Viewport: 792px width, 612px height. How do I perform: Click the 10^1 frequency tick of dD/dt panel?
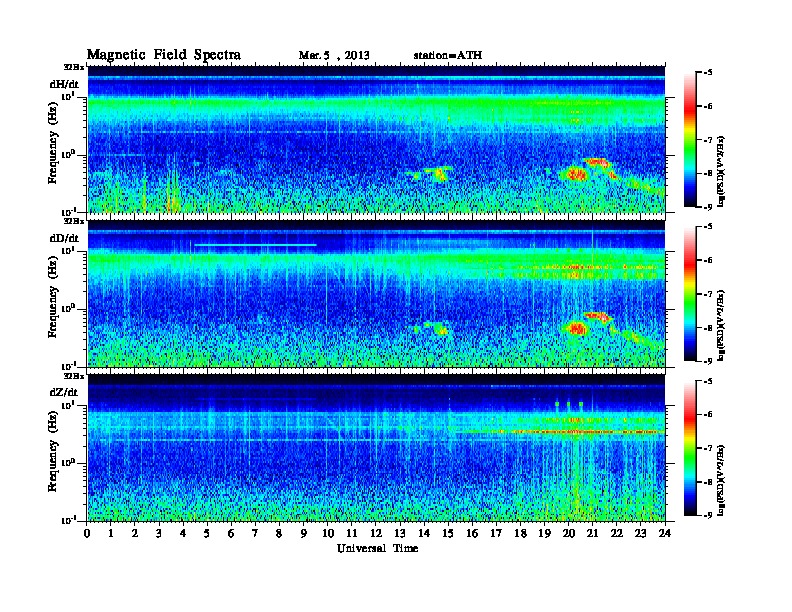coord(68,250)
